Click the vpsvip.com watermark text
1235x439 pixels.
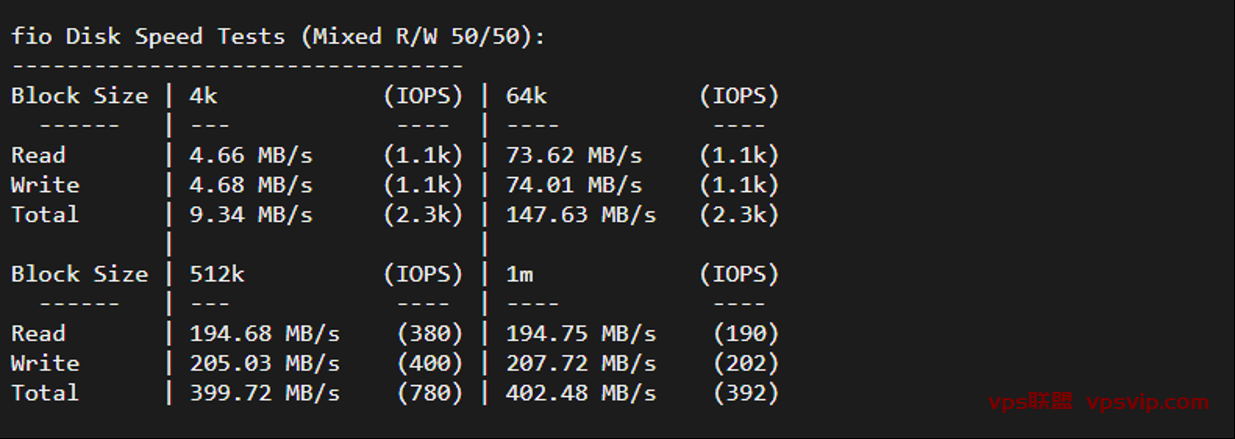click(x=1147, y=403)
